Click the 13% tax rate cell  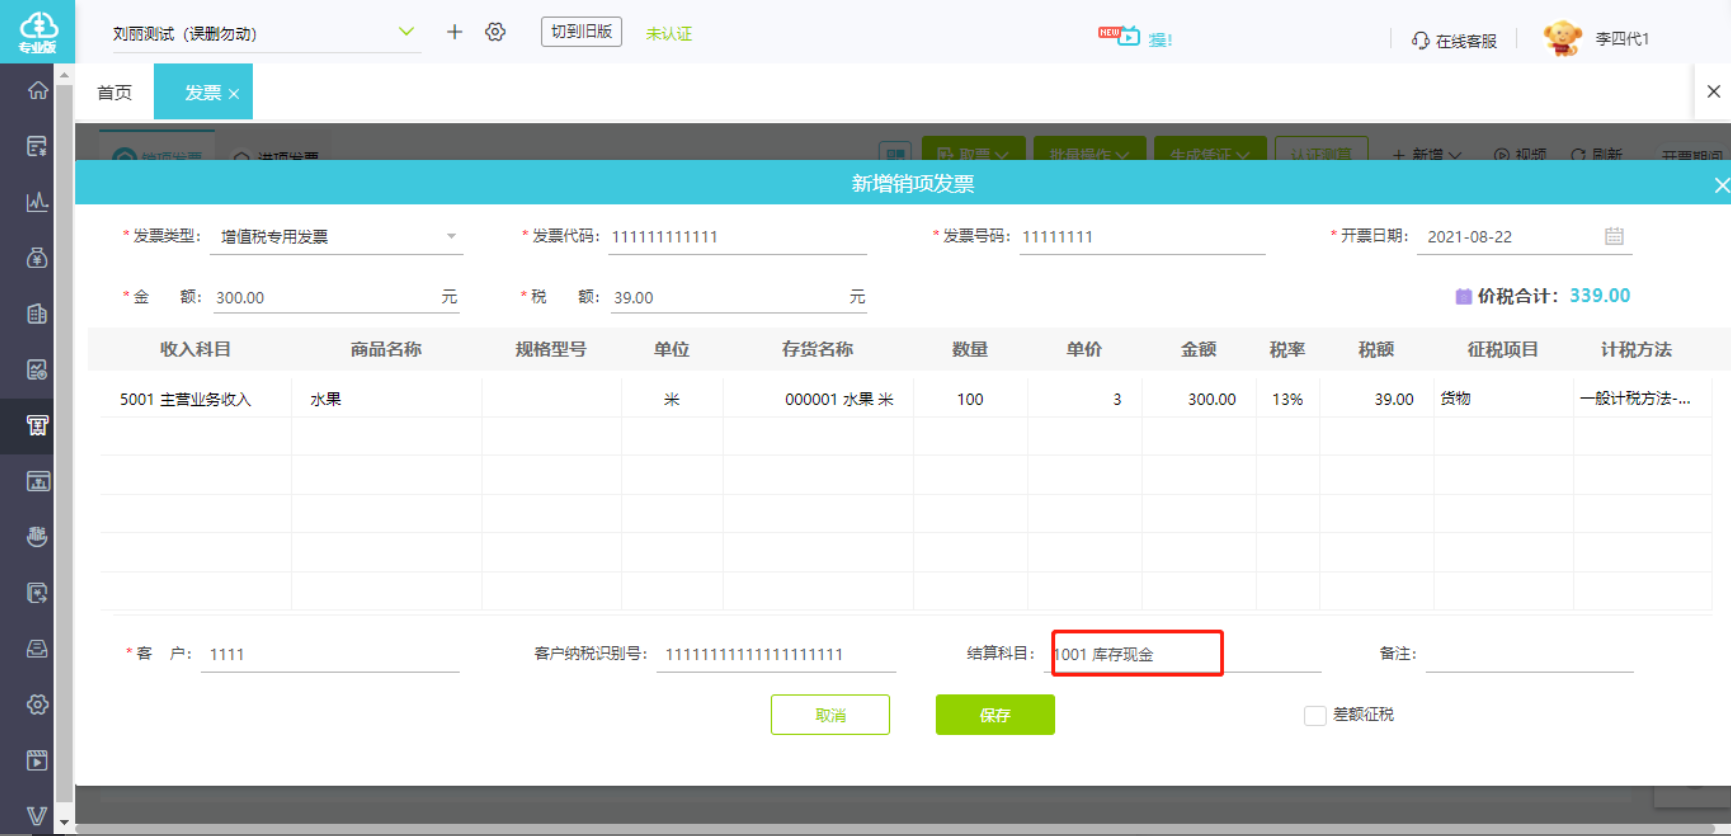click(1288, 399)
